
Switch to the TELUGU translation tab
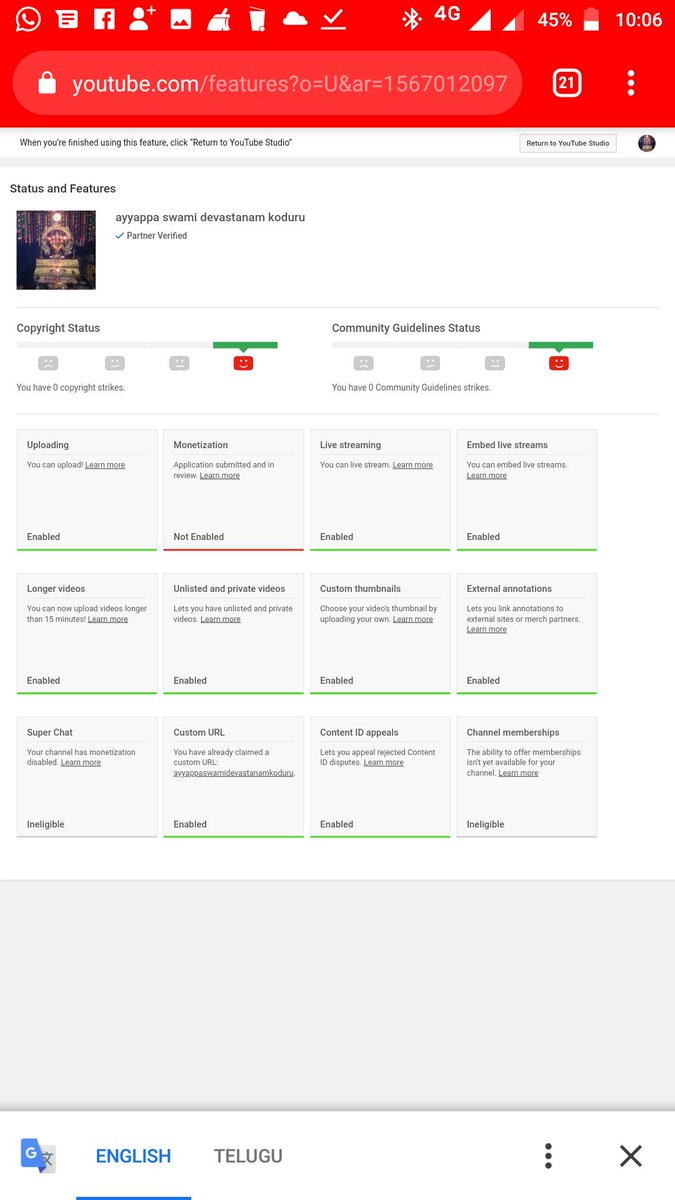tap(248, 1156)
